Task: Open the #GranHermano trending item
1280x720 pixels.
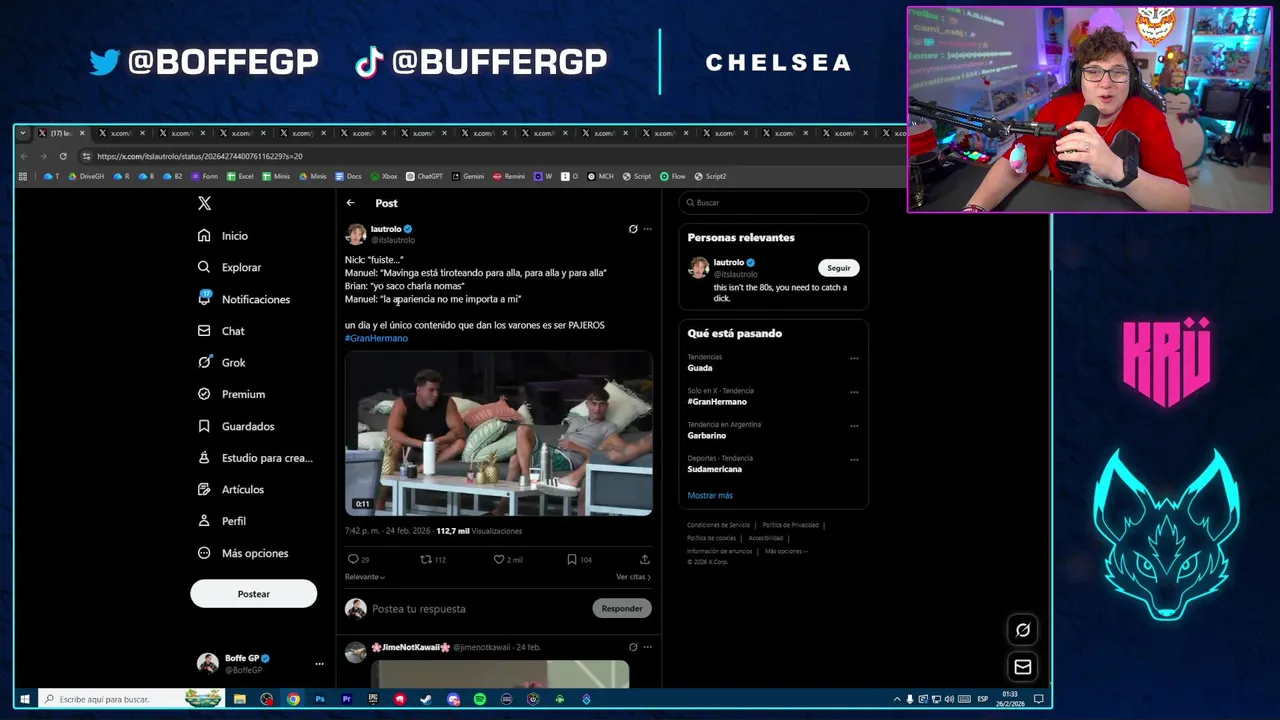Action: click(x=717, y=402)
